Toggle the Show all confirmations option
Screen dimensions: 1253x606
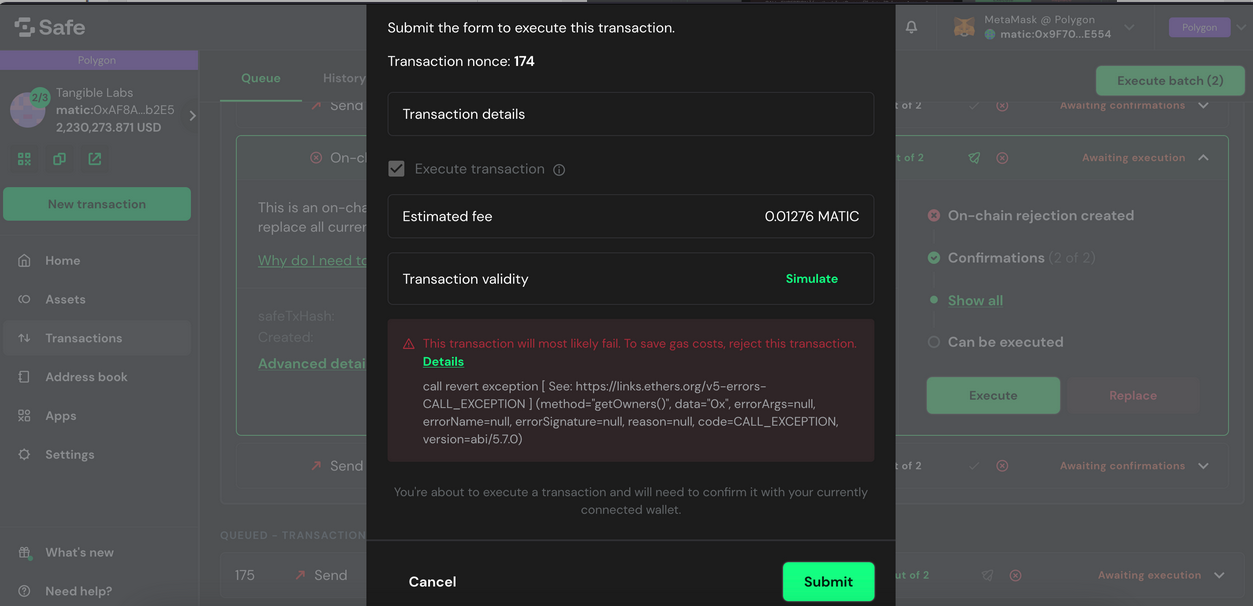point(974,299)
